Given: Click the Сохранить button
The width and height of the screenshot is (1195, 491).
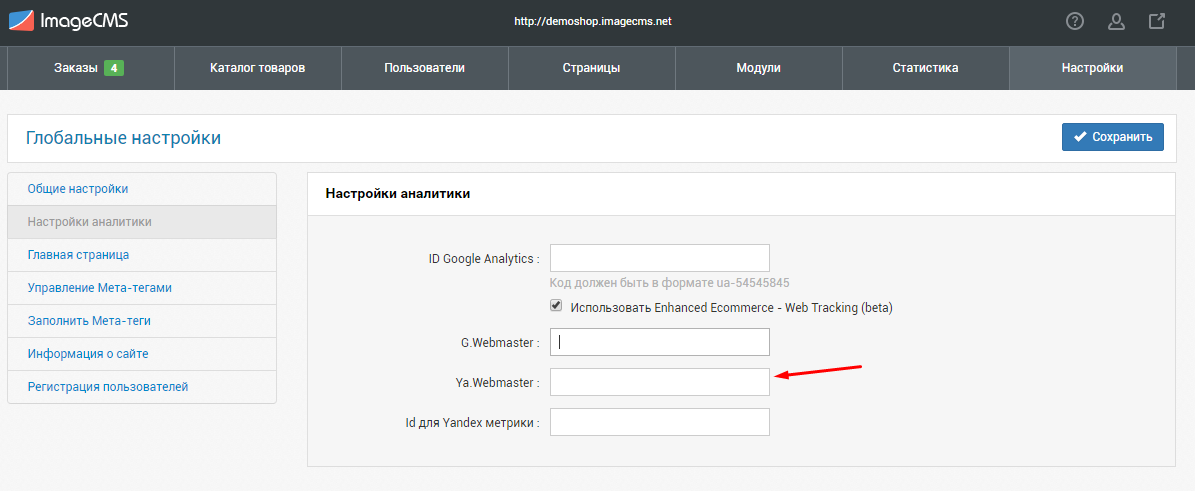Looking at the screenshot, I should [1113, 137].
